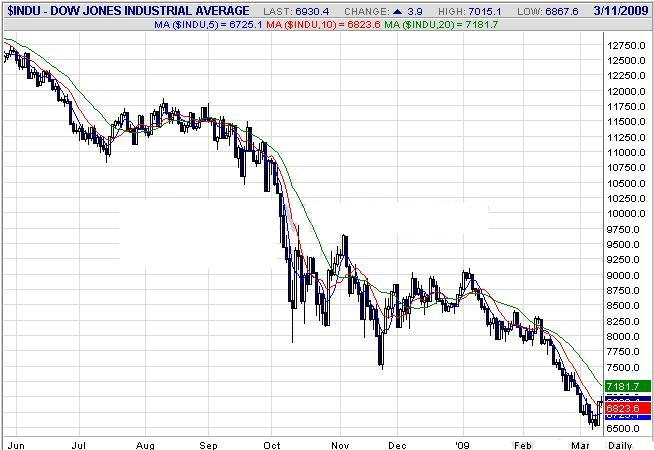The image size is (654, 450).
Task: Click the Feb label on time axis
Action: 523,445
